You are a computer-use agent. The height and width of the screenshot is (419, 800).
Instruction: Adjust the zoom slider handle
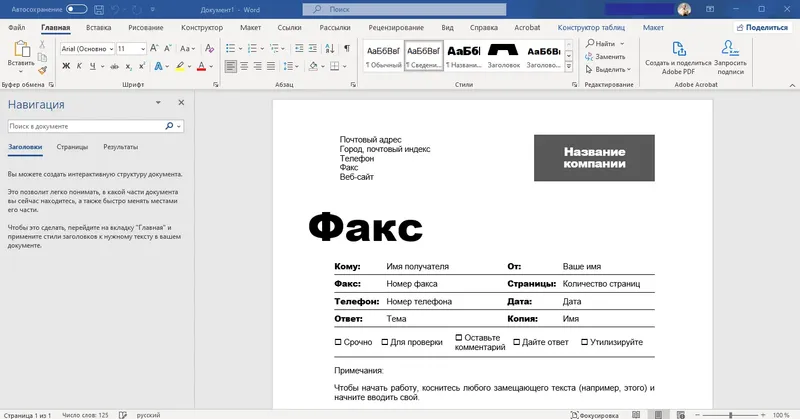[x=731, y=415]
